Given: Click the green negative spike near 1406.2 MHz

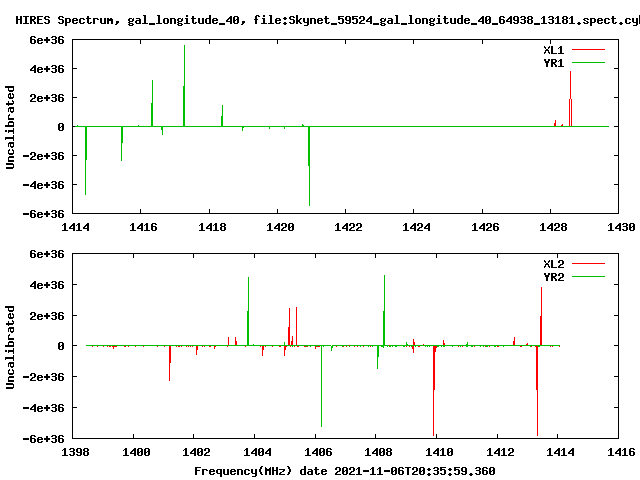Looking at the screenshot, I should point(322,386).
